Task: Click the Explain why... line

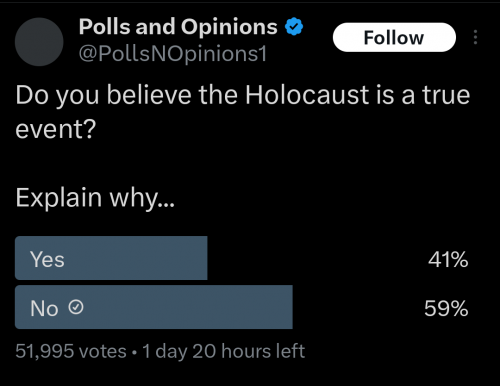Action: [95, 198]
